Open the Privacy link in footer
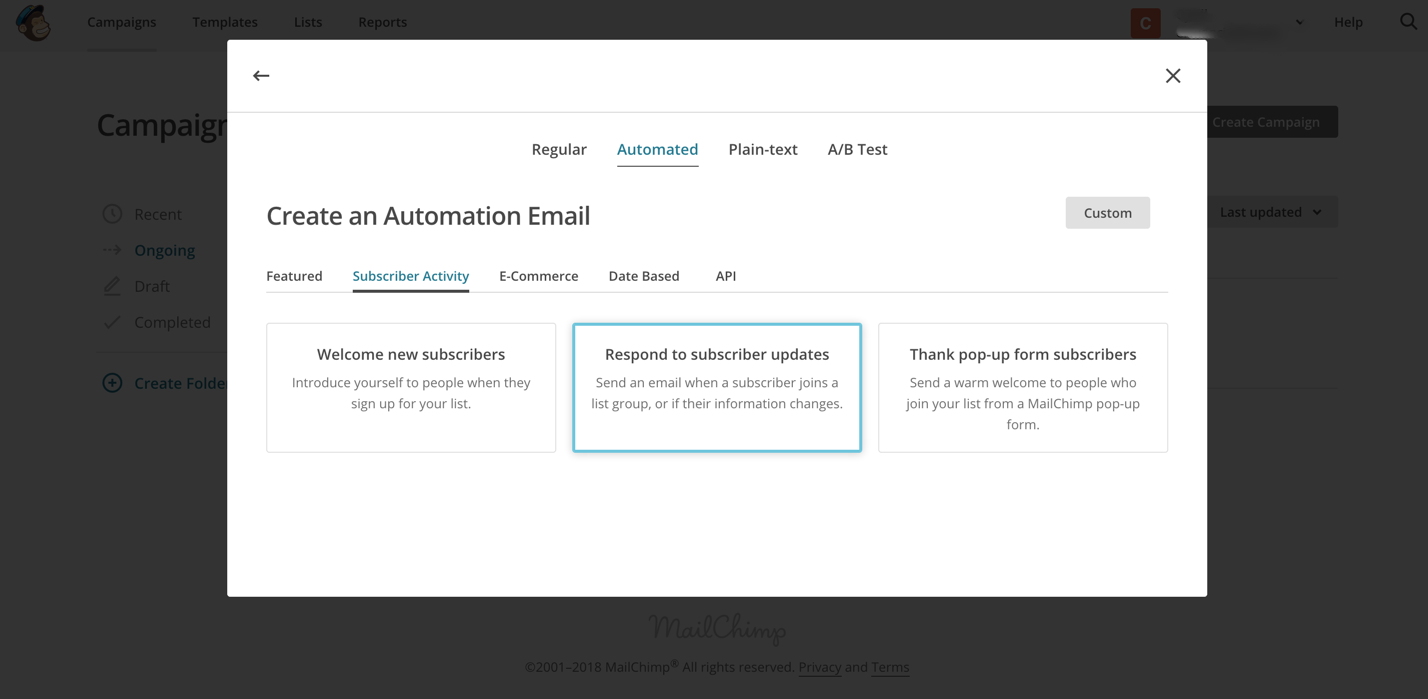 click(819, 667)
